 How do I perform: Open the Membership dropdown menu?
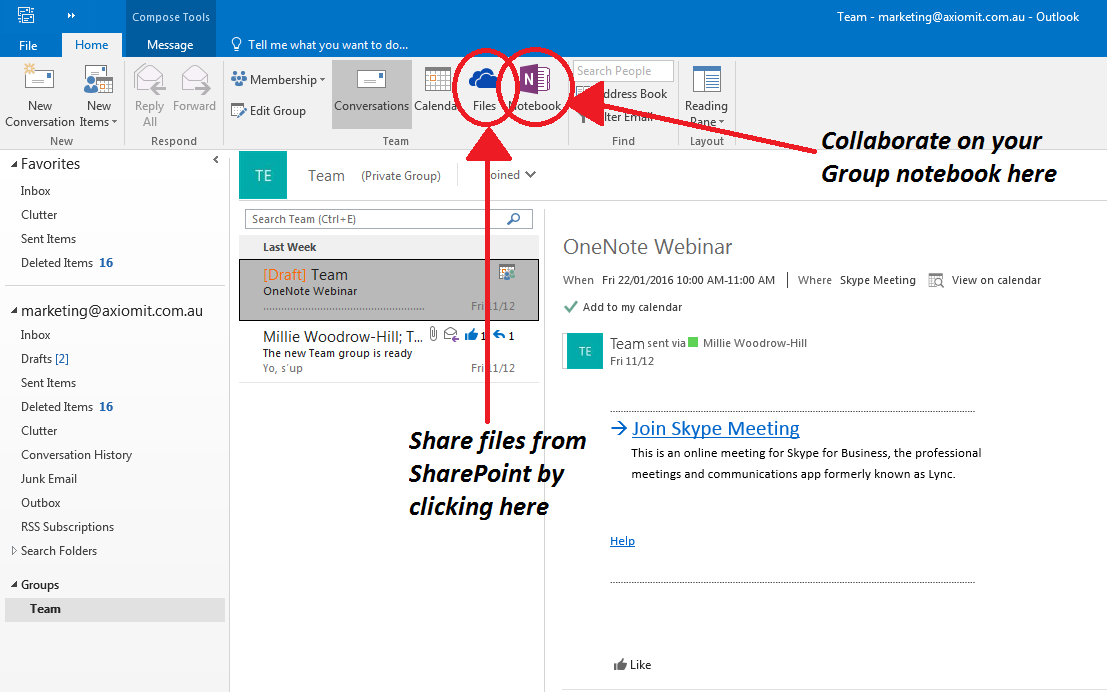point(278,80)
